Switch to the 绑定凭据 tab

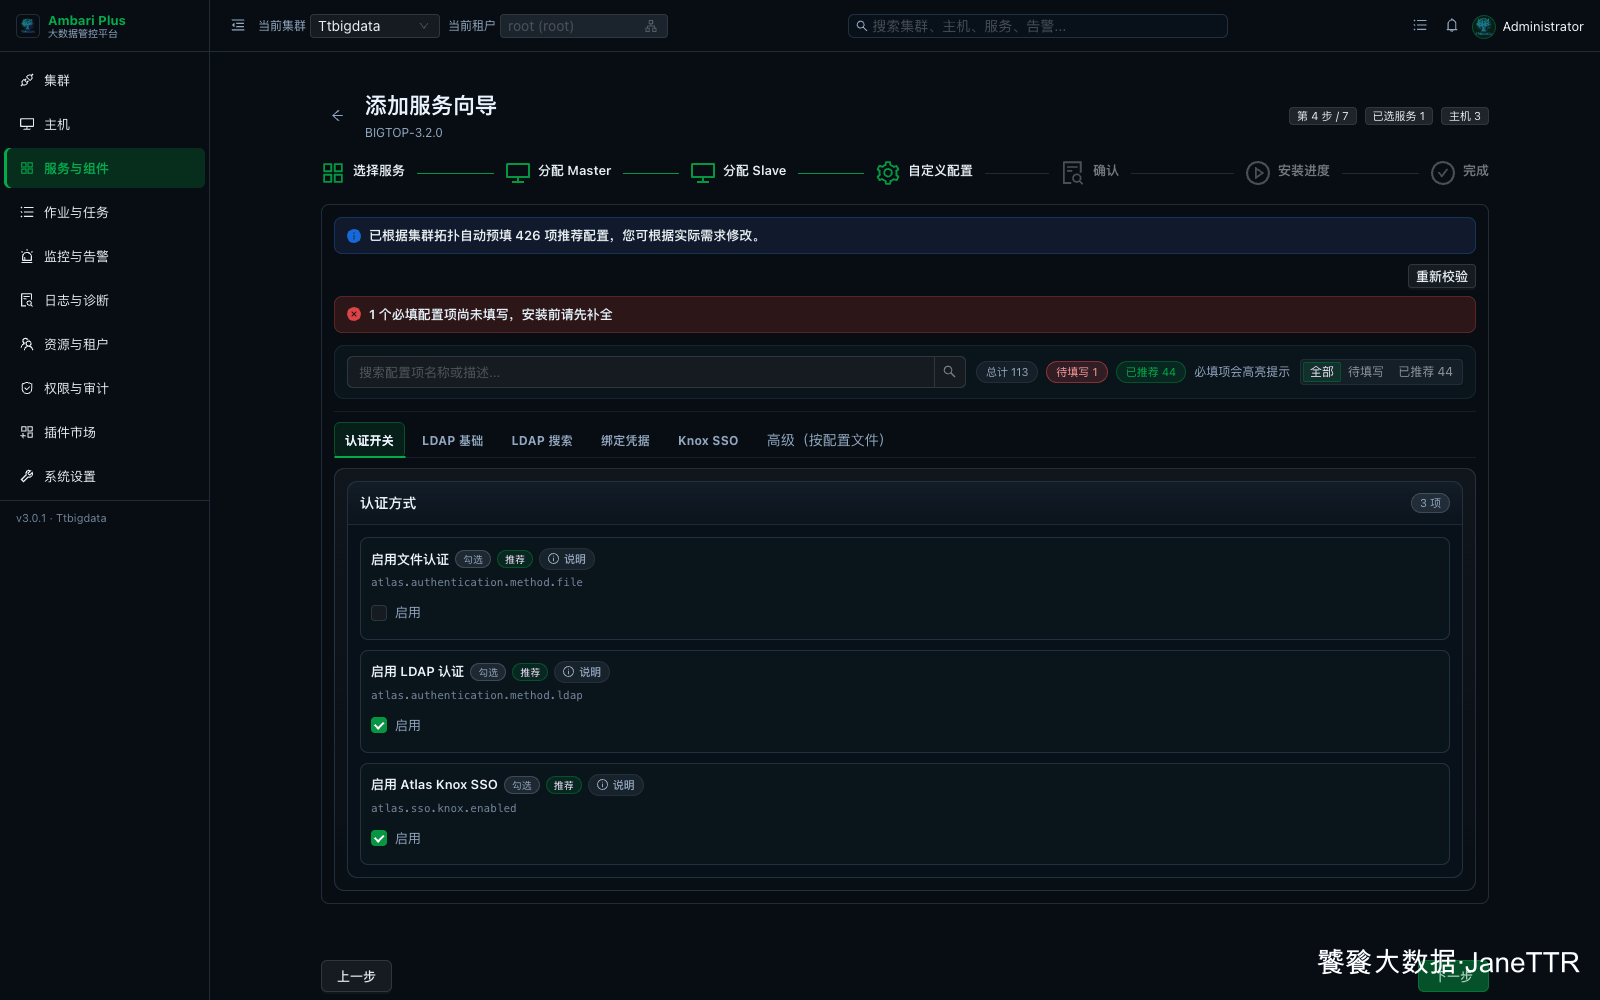click(625, 440)
